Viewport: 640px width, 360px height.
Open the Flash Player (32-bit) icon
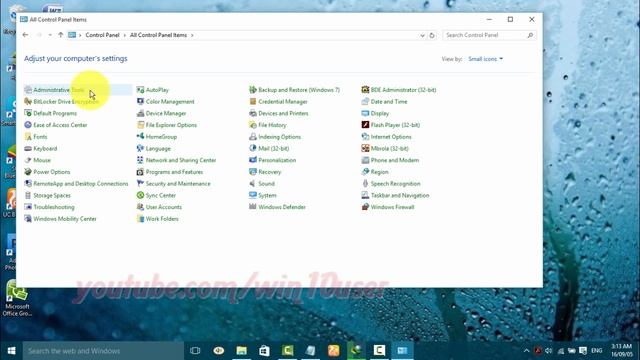365,125
